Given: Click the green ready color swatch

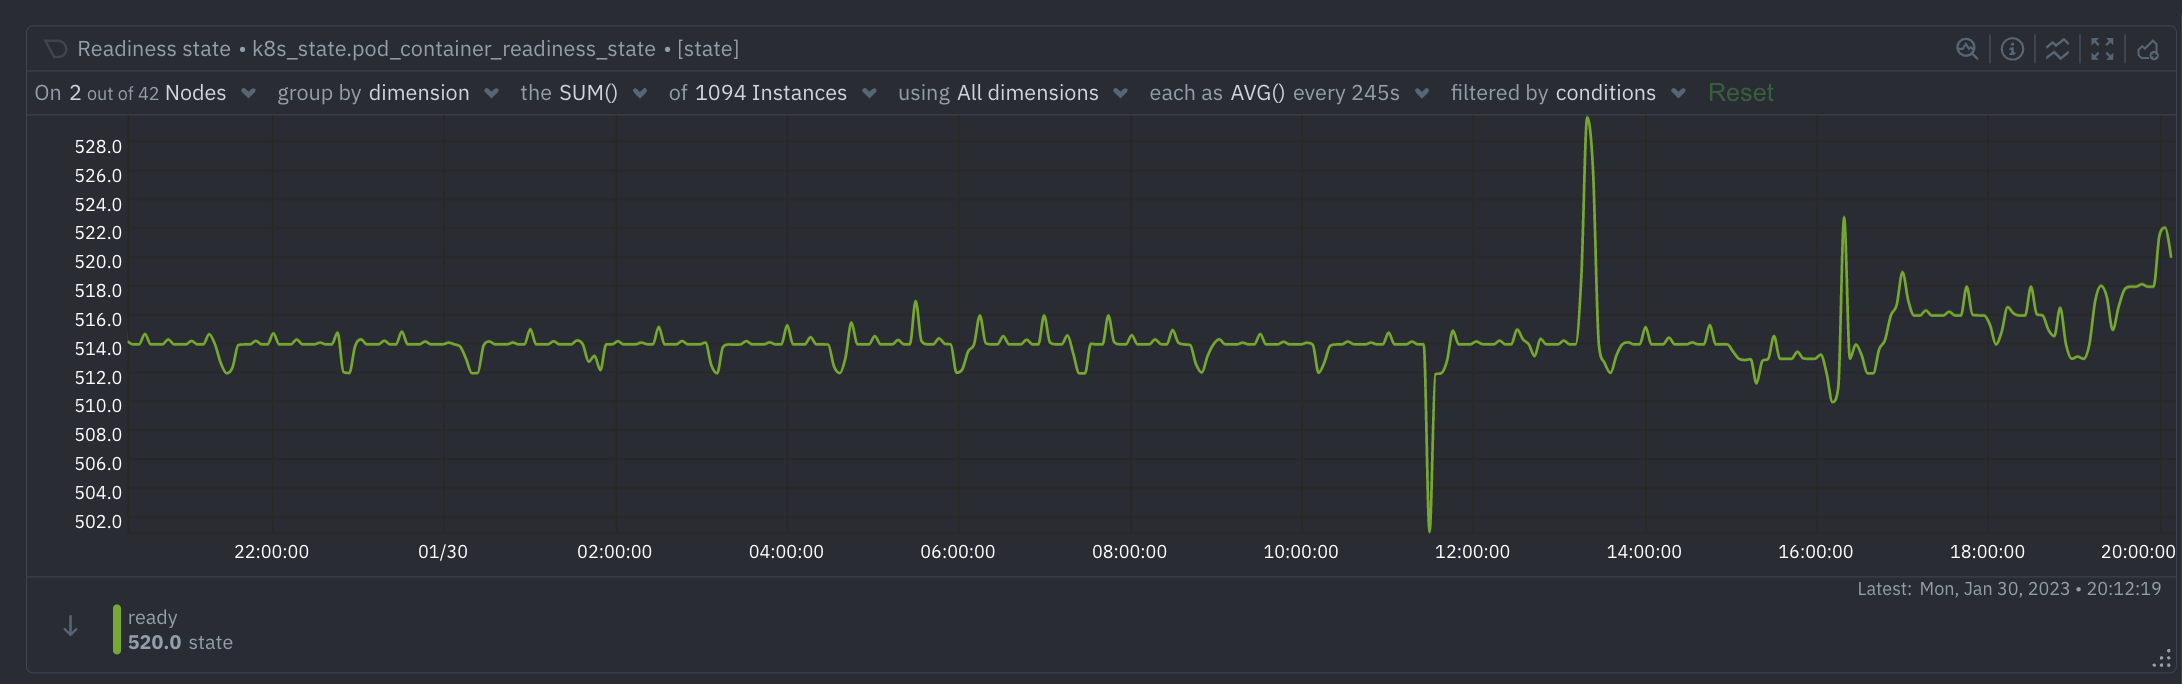Looking at the screenshot, I should coord(117,629).
